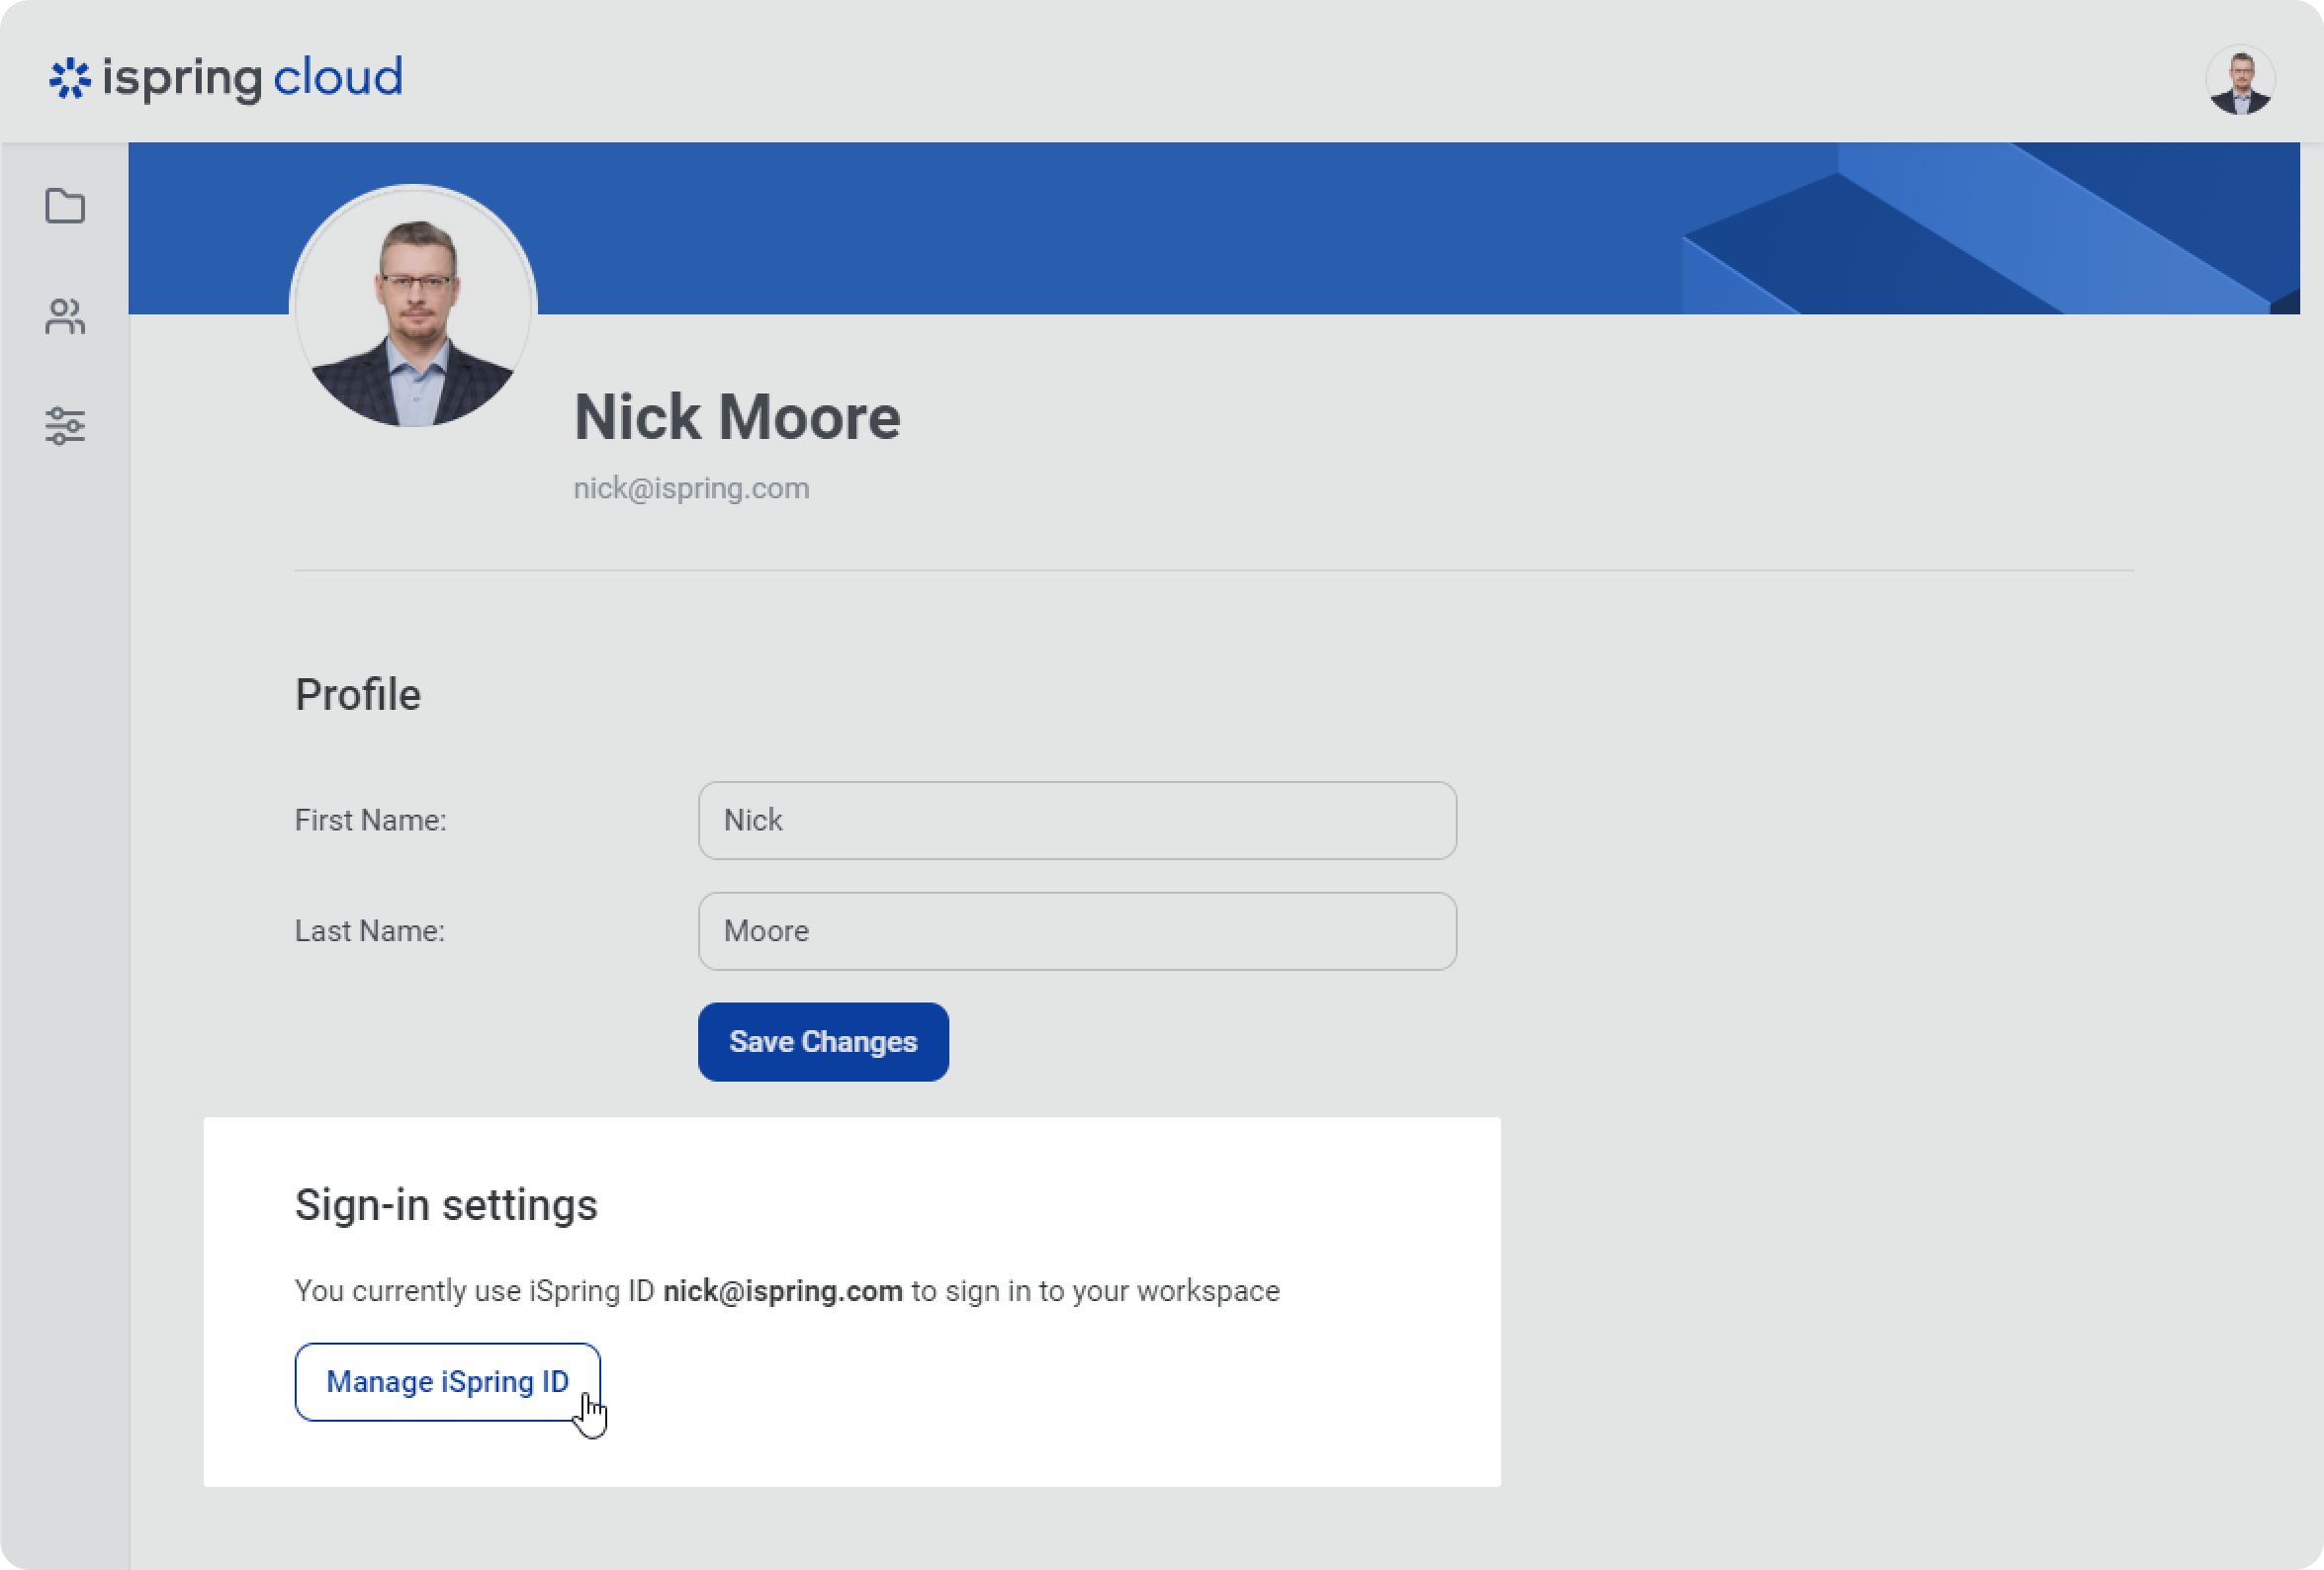Click the iSpring Cloud logo
The width and height of the screenshot is (2324, 1570).
pyautogui.click(x=226, y=78)
